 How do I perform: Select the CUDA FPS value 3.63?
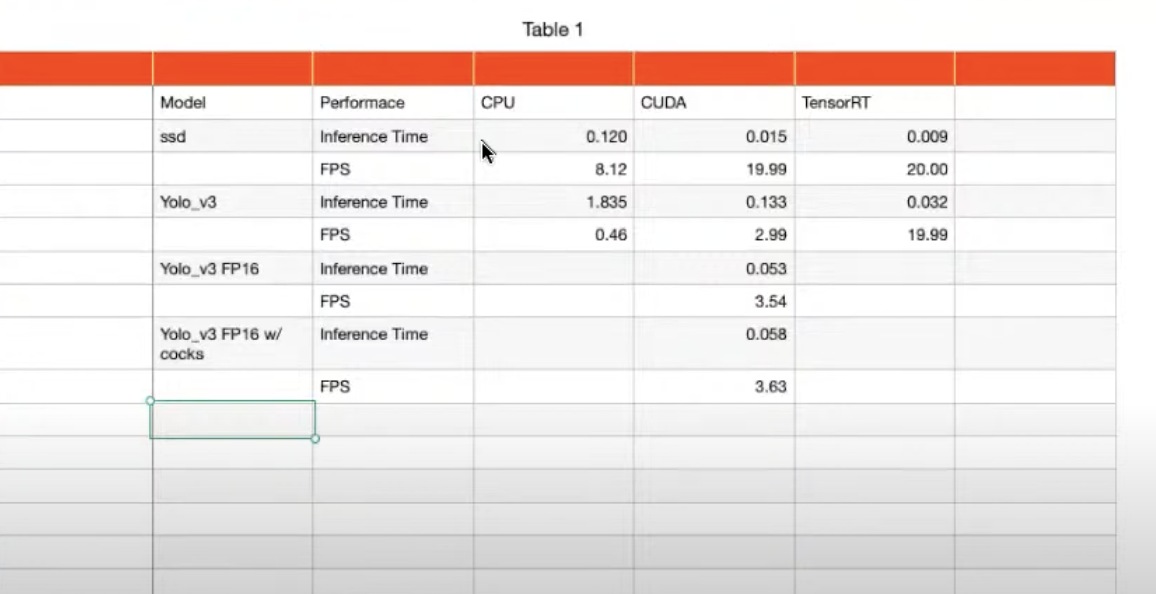tap(769, 387)
